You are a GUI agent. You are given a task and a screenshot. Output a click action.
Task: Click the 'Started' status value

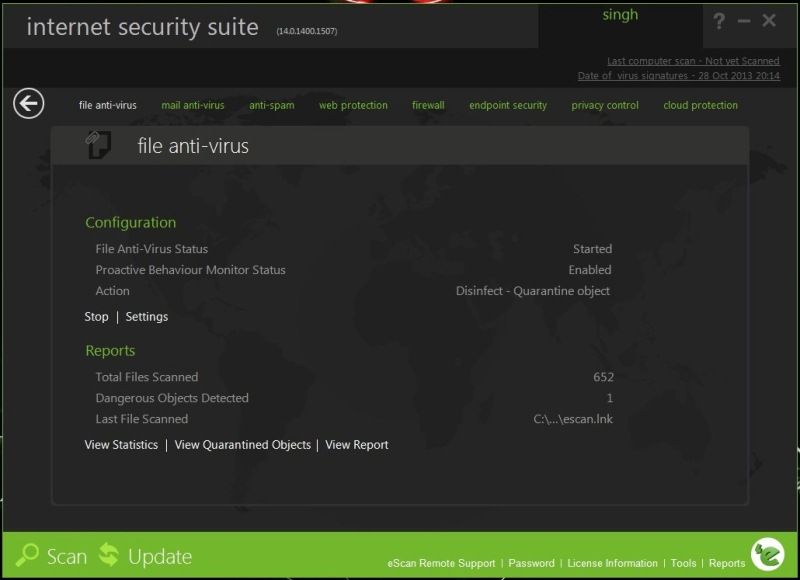[x=592, y=249]
